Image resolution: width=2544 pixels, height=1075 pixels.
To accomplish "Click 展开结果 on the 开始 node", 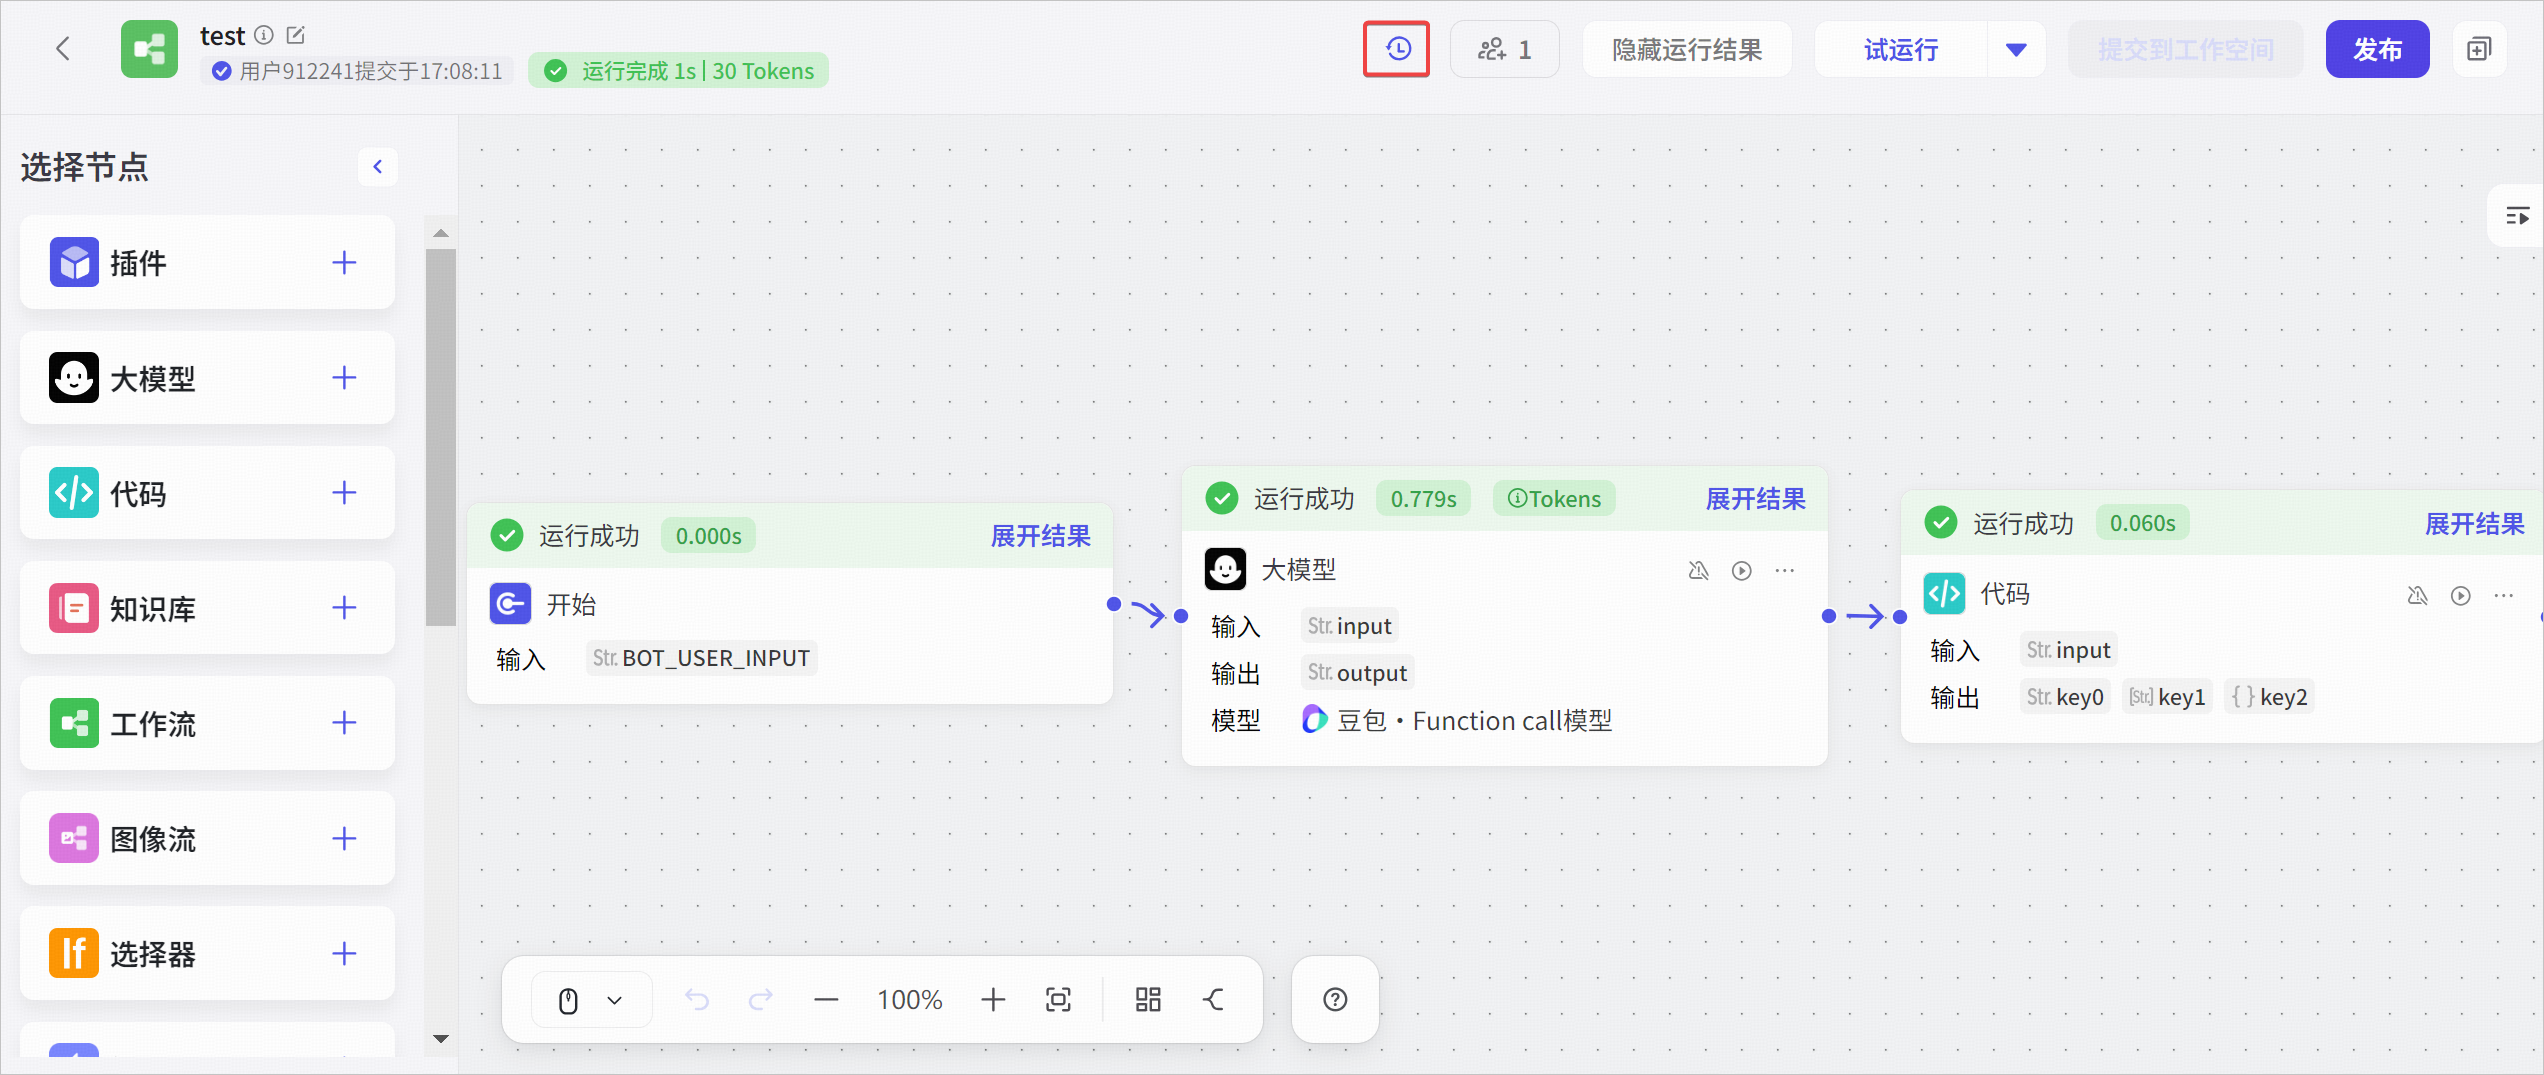I will point(1040,536).
